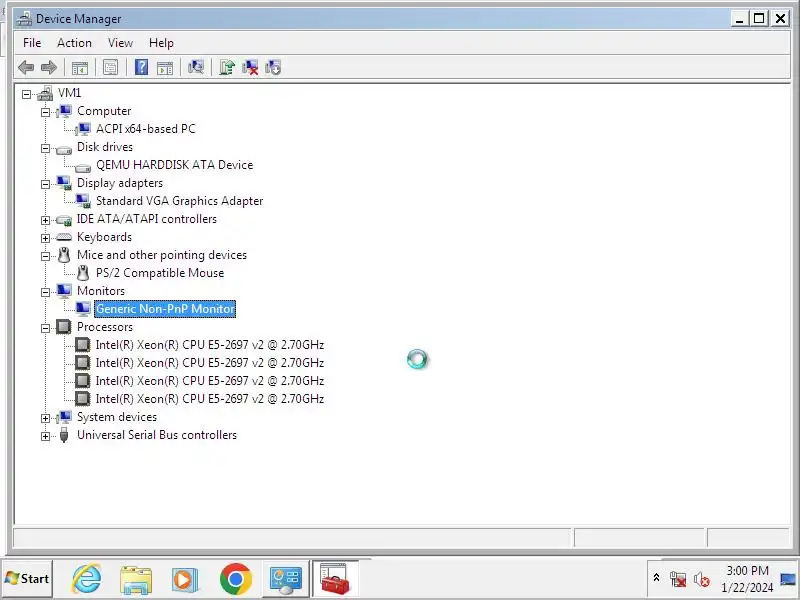Expand the System devices category
Image resolution: width=800 pixels, height=600 pixels.
45,418
